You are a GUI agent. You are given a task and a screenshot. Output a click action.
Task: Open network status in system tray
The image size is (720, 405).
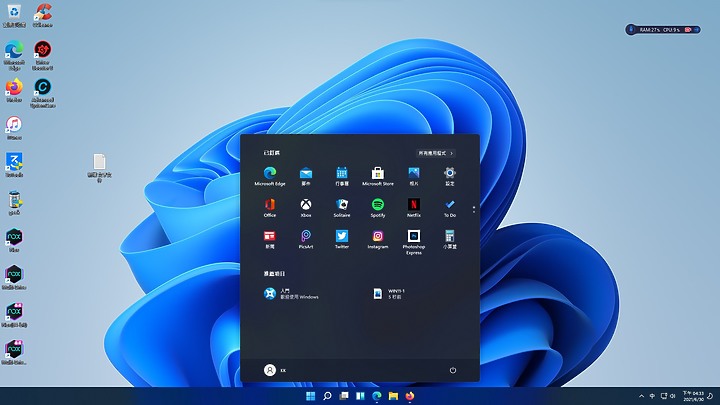coord(664,396)
